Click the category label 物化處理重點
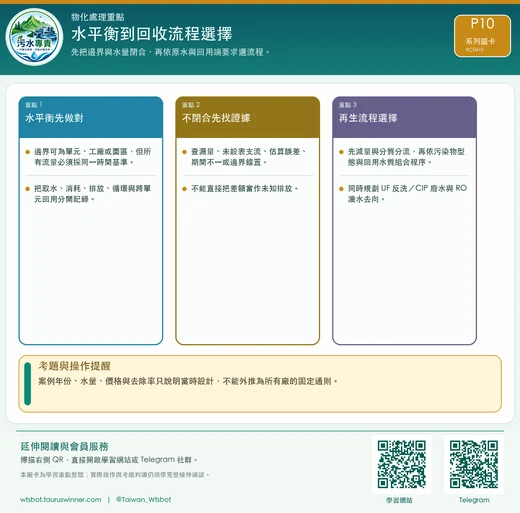Screen dimensions: 520x513 pyautogui.click(x=98, y=17)
